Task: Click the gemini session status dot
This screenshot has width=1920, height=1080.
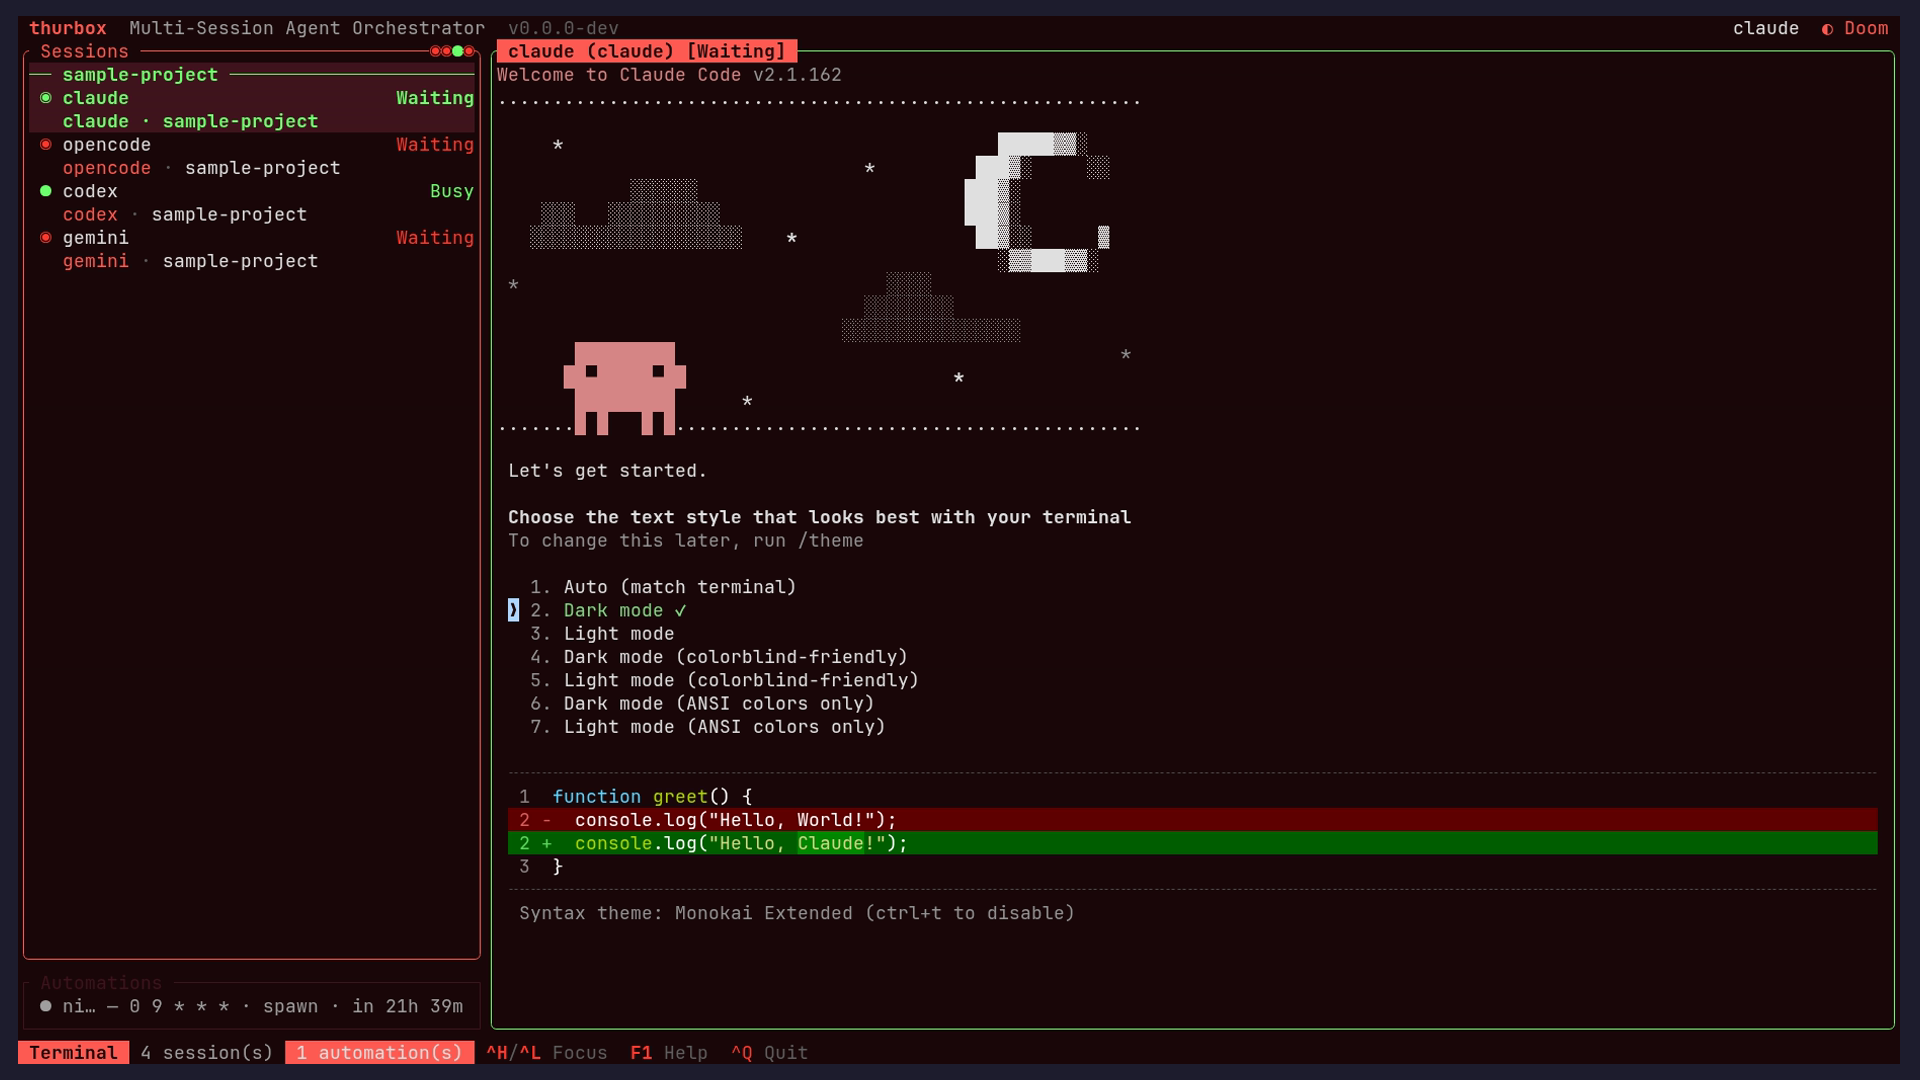Action: 45,237
